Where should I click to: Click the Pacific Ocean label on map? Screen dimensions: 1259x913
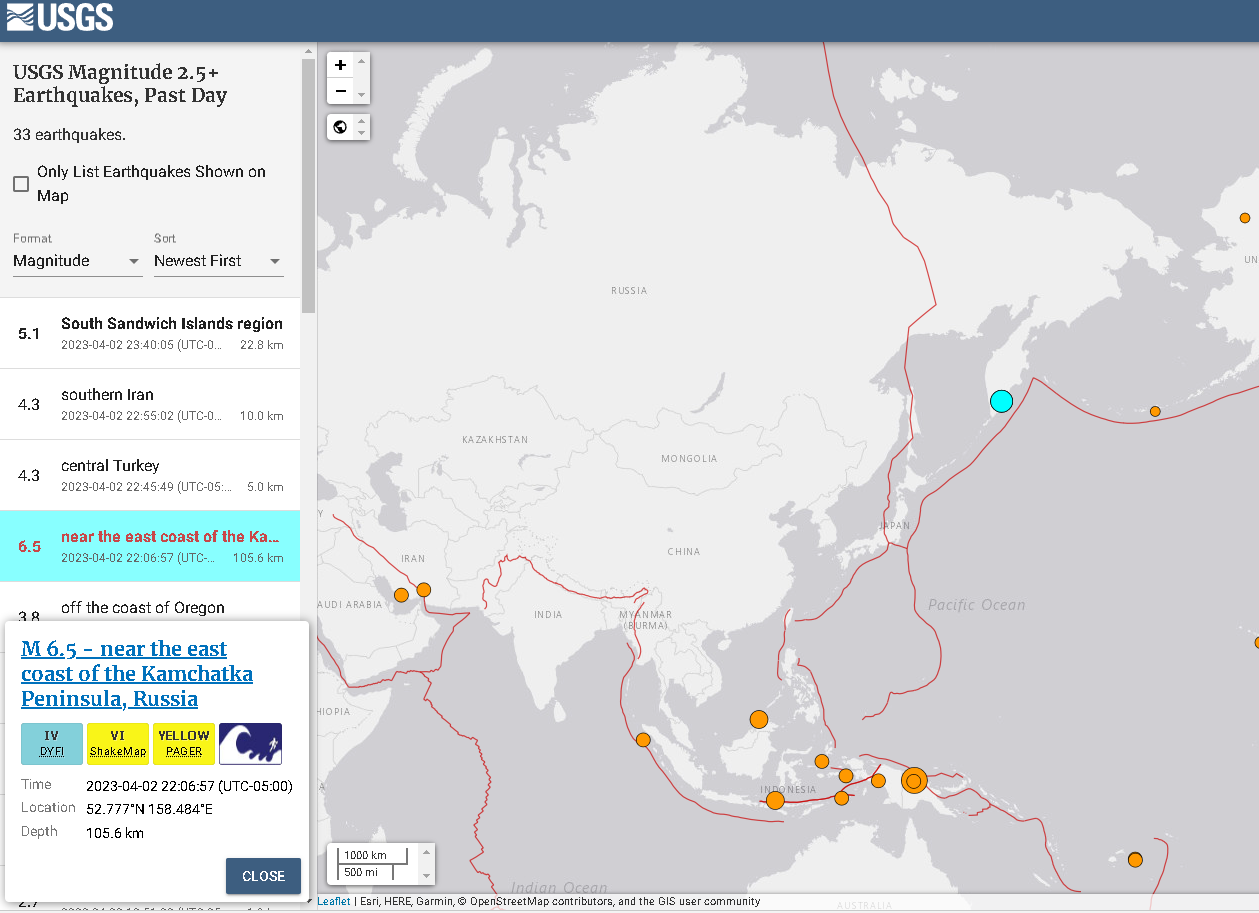(976, 604)
